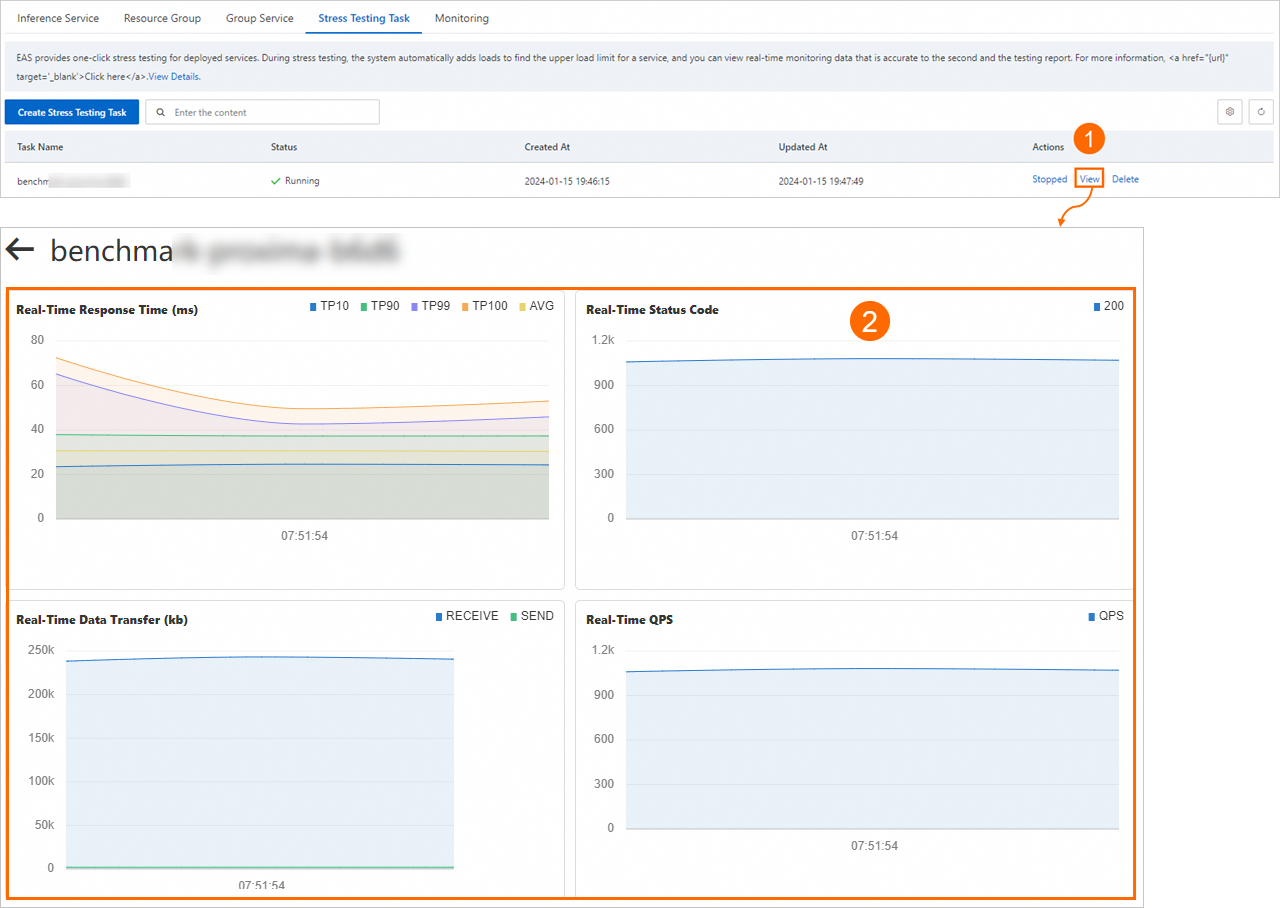Screen dimensions: 1280x908
Task: Toggle the TP10 series in Response Time legend
Action: click(x=330, y=306)
